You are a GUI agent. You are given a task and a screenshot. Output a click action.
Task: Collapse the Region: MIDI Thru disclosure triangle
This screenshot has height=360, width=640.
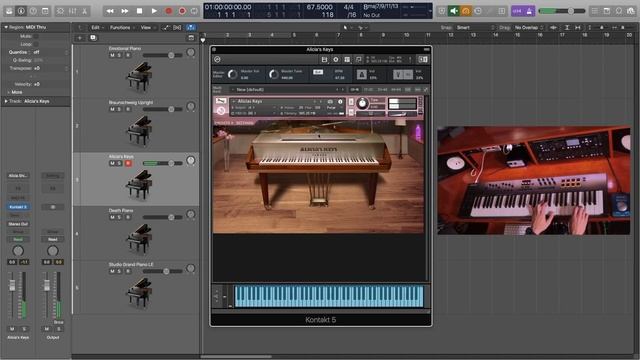[6, 27]
